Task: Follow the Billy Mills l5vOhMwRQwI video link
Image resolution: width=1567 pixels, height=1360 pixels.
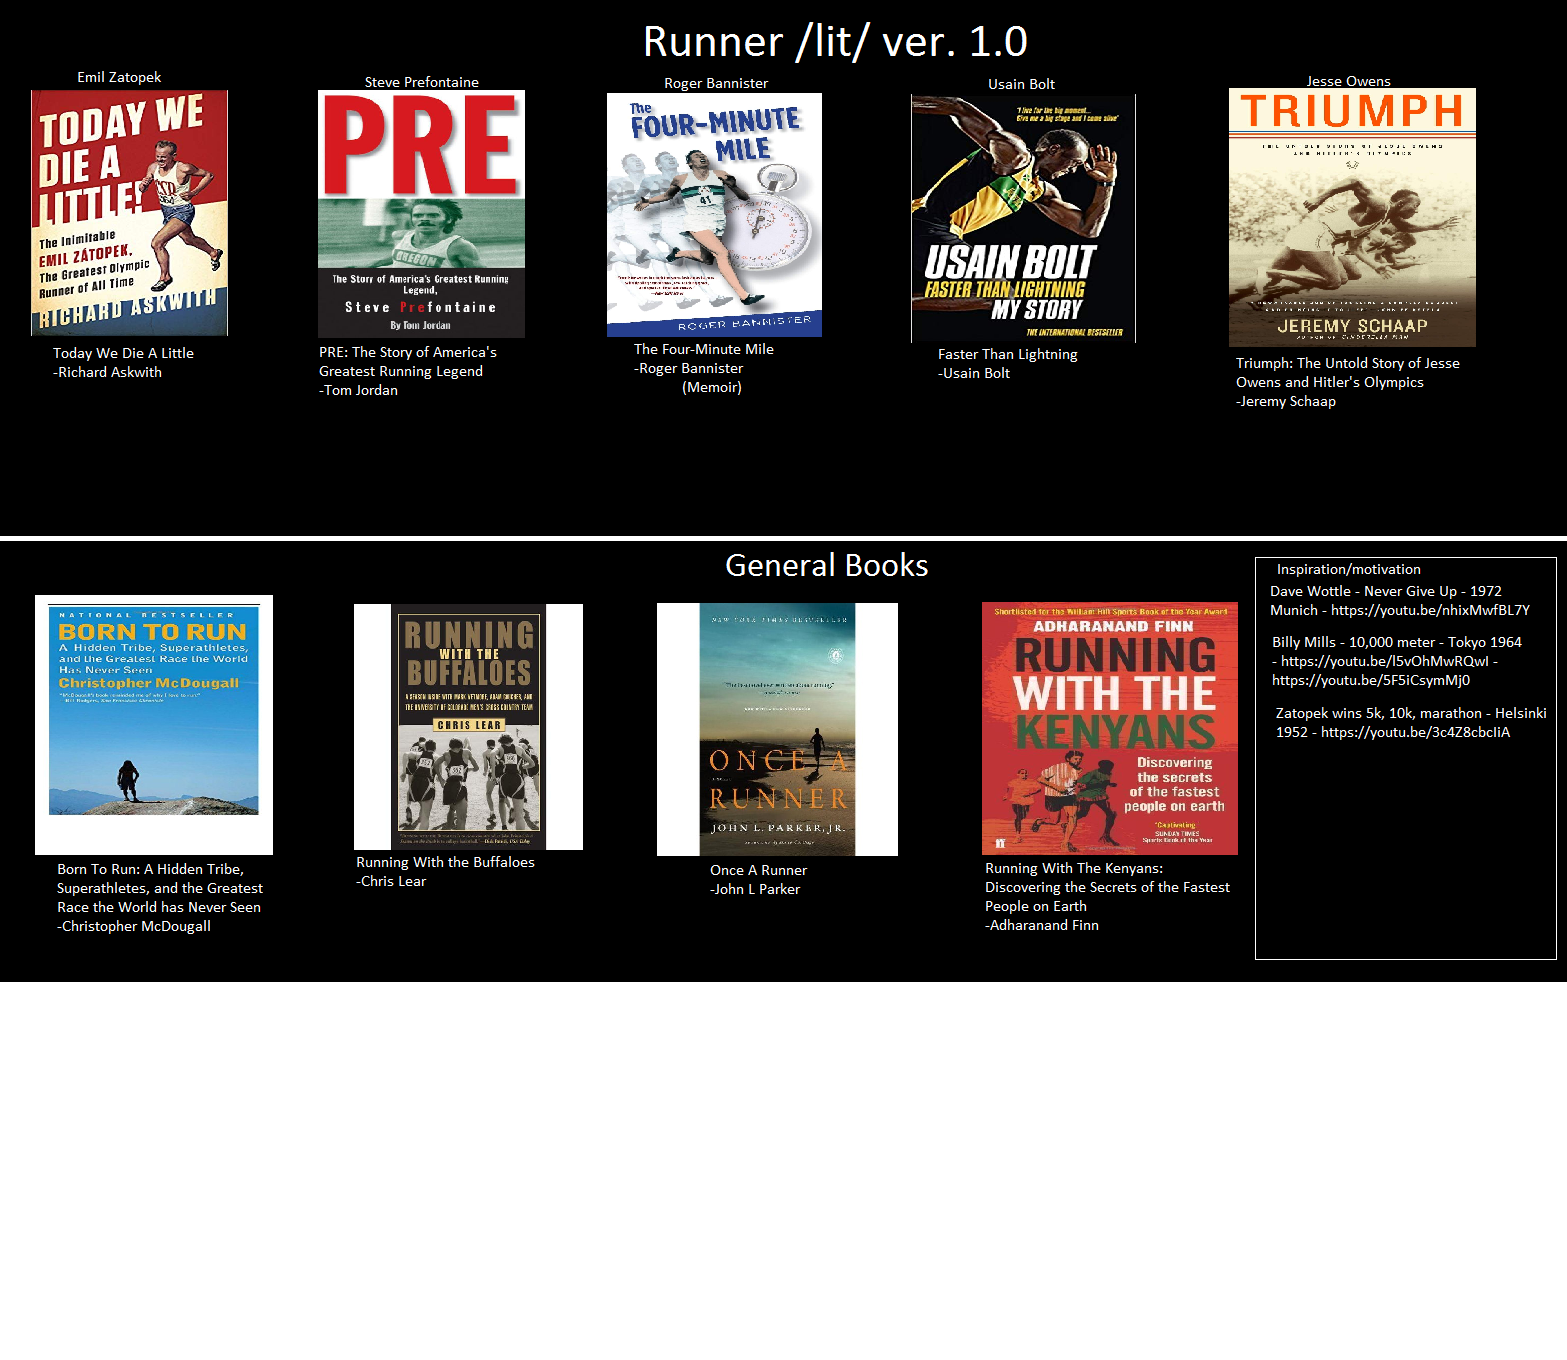Action: 1384,661
